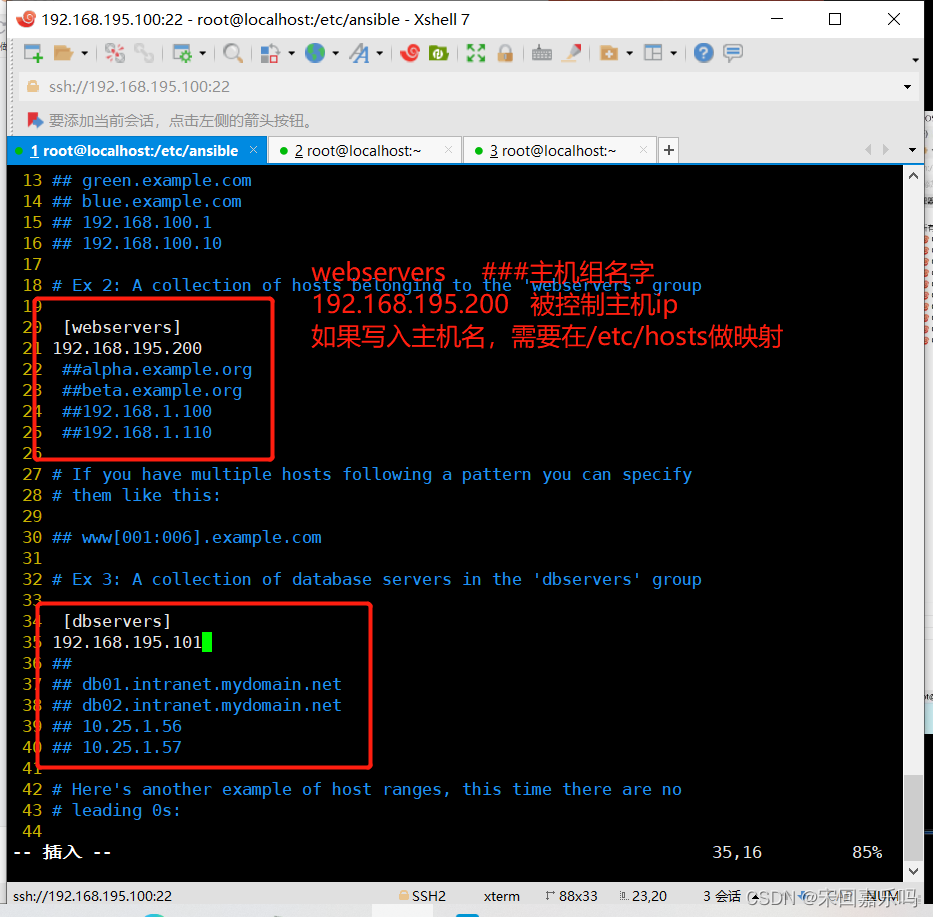Screen dimensions: 933x917
Task: Click the color scheme toolbar icon
Action: click(x=270, y=54)
